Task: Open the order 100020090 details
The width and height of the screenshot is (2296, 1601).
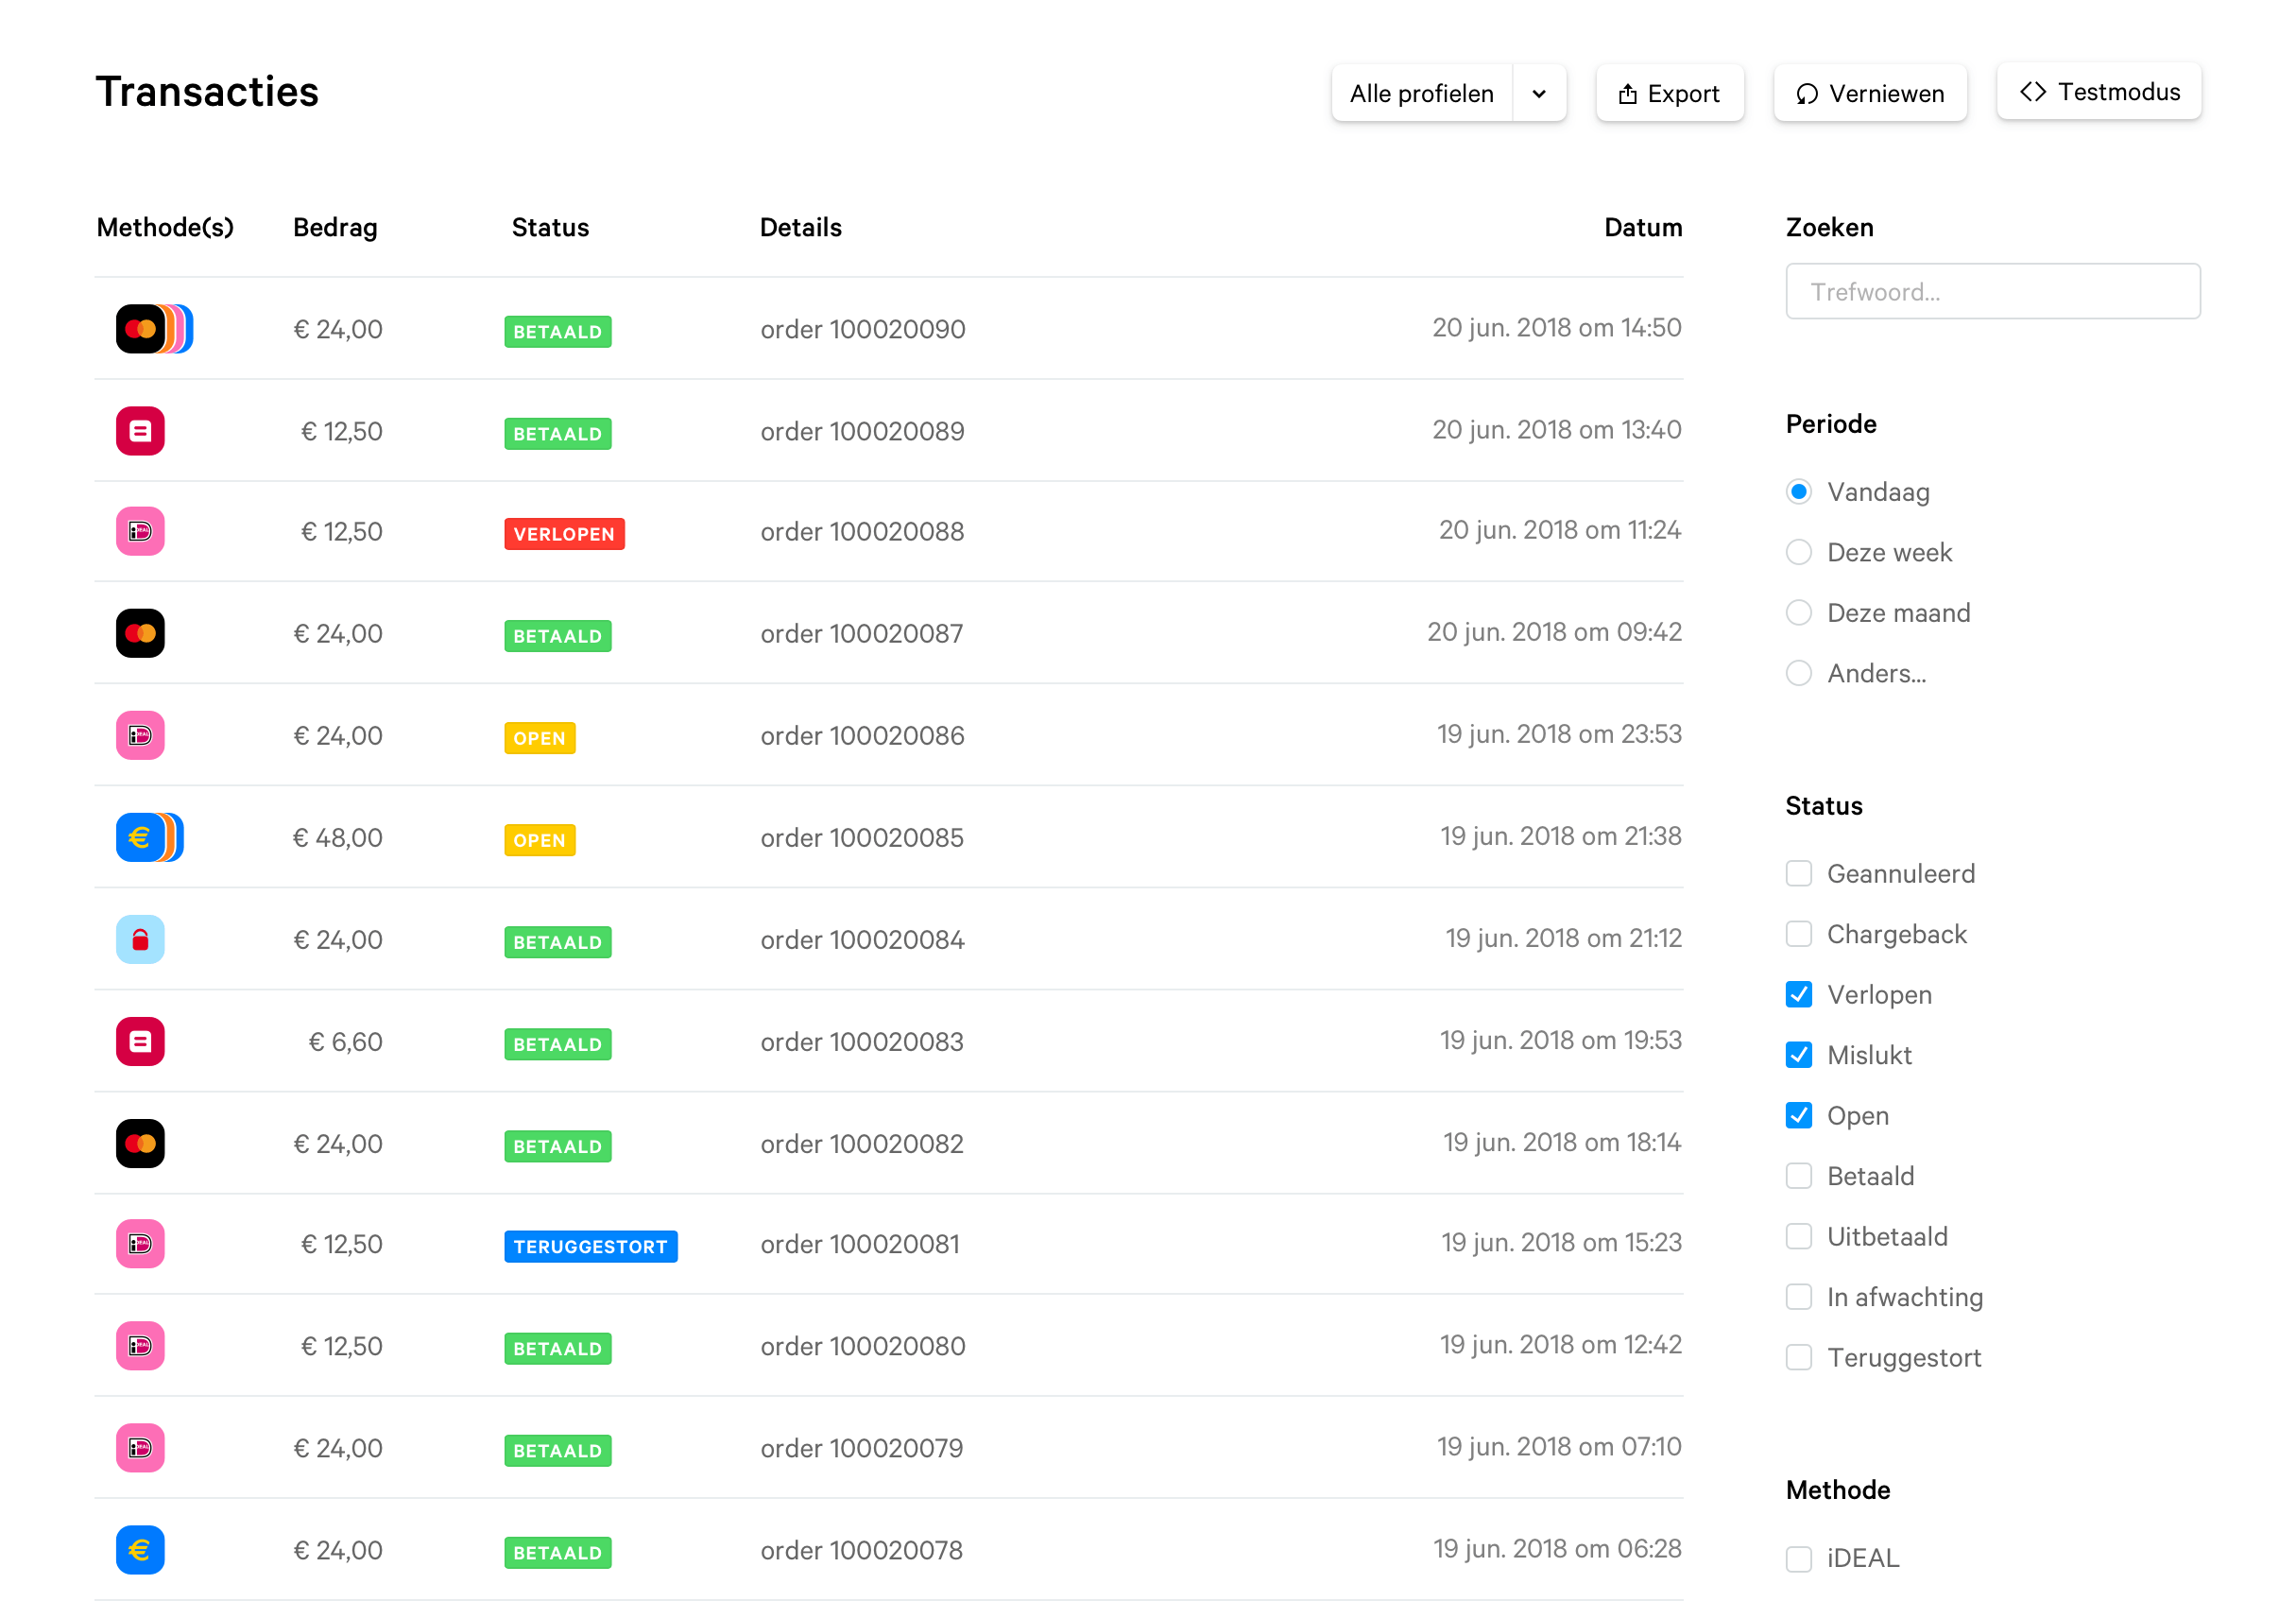Action: click(862, 329)
